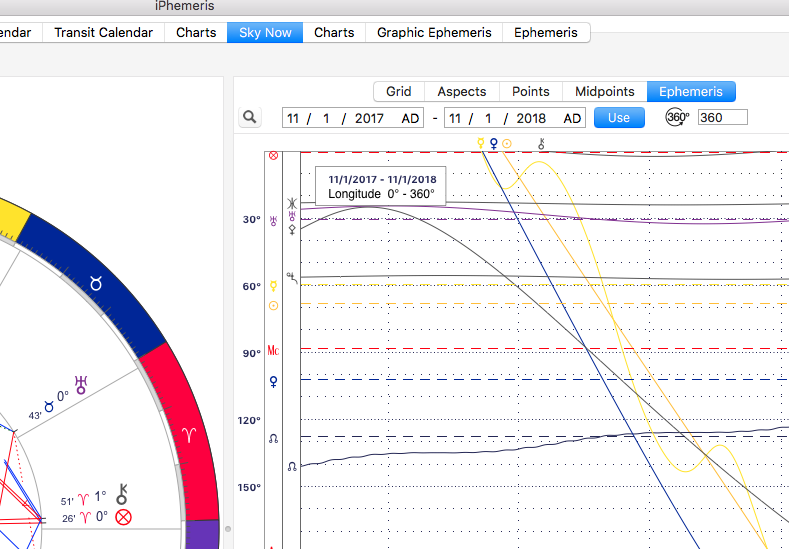Click Chiron glyph in the chart wheel
Screen dimensions: 789x549
coord(122,494)
